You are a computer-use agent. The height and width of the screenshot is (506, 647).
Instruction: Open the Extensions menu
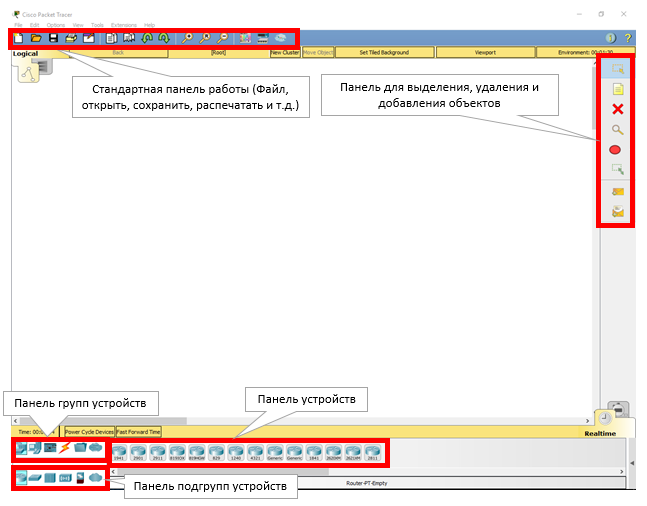(124, 25)
